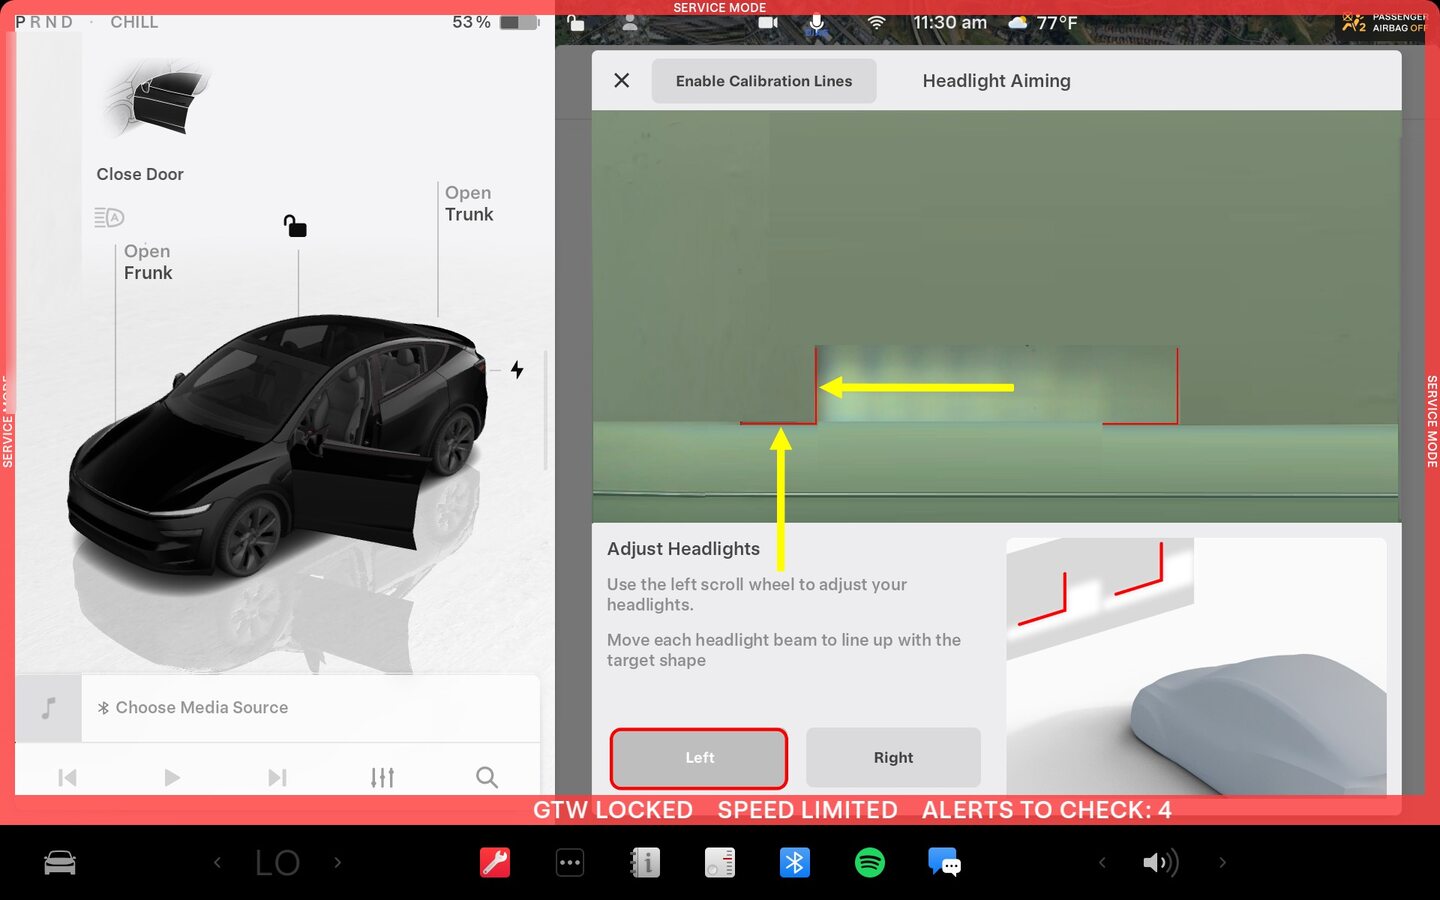Close the Headlight Aiming panel
This screenshot has height=900, width=1440.
pyautogui.click(x=622, y=81)
